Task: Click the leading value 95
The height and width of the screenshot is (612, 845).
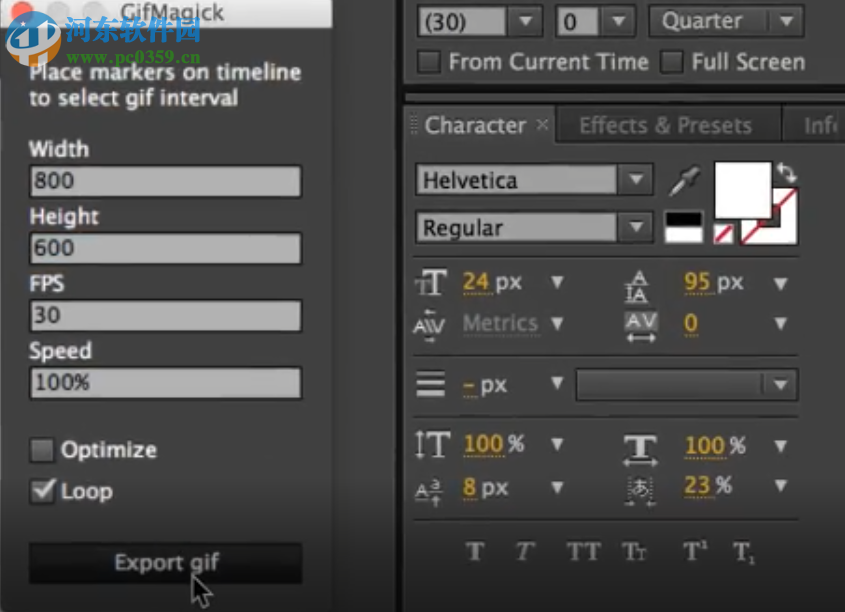Action: click(x=697, y=282)
